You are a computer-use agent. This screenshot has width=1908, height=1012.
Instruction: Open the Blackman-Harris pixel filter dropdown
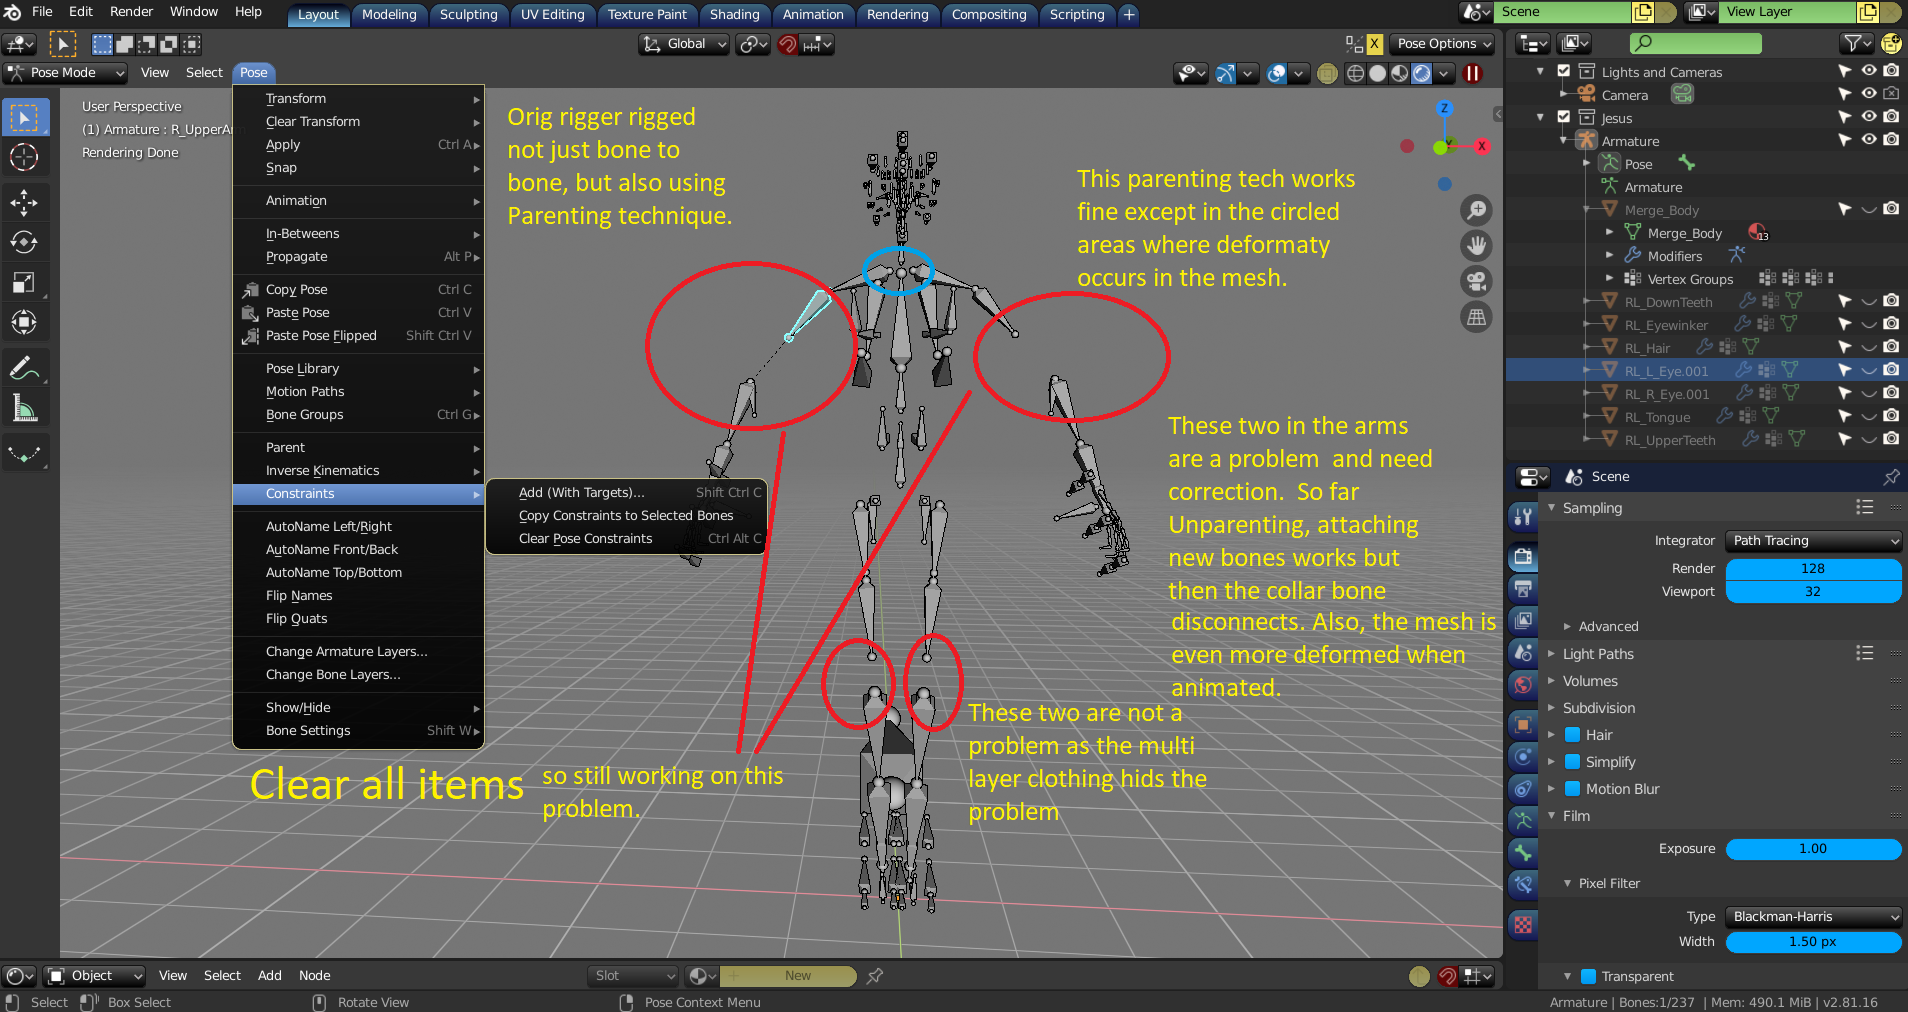(1812, 916)
